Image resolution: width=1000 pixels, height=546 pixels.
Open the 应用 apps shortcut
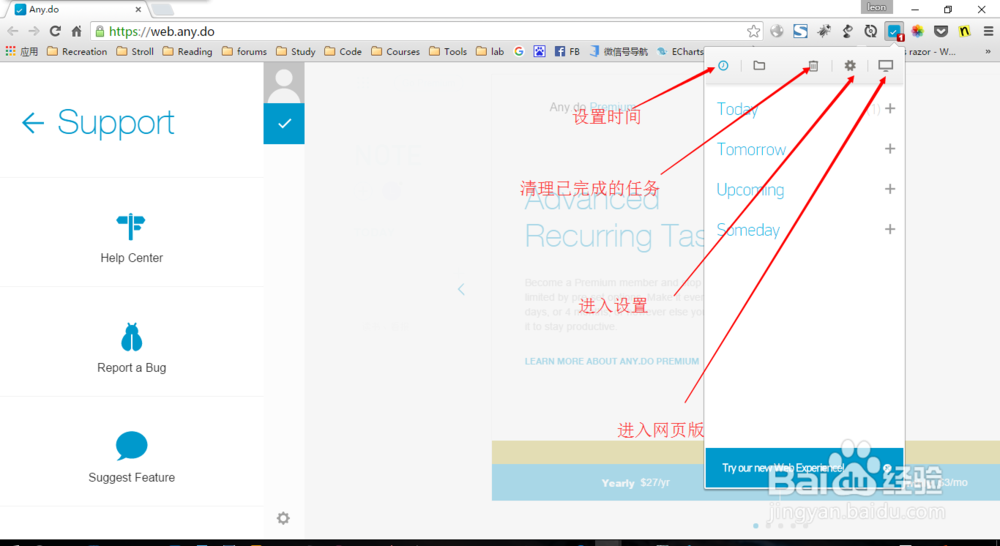[22, 52]
